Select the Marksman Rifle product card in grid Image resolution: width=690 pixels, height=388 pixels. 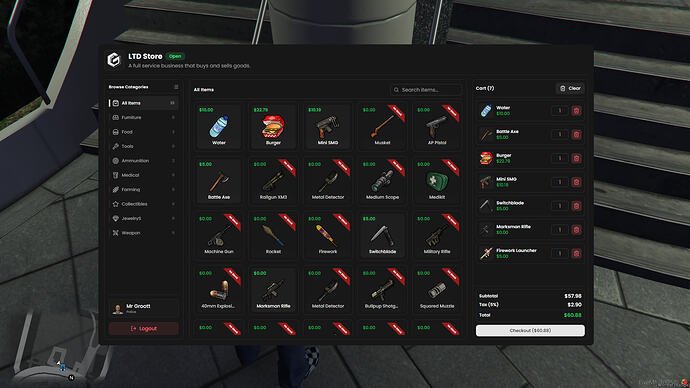point(273,290)
